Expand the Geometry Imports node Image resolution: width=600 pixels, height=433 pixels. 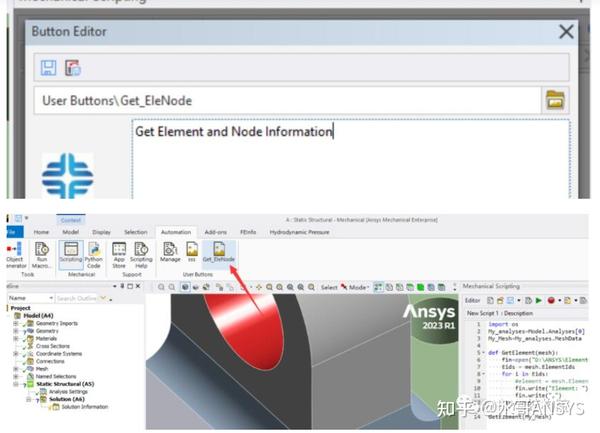click(16, 323)
